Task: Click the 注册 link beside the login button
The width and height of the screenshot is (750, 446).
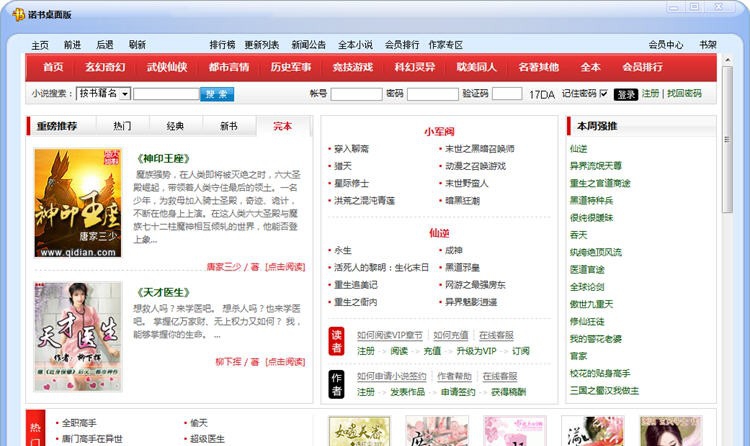Action: pyautogui.click(x=651, y=93)
